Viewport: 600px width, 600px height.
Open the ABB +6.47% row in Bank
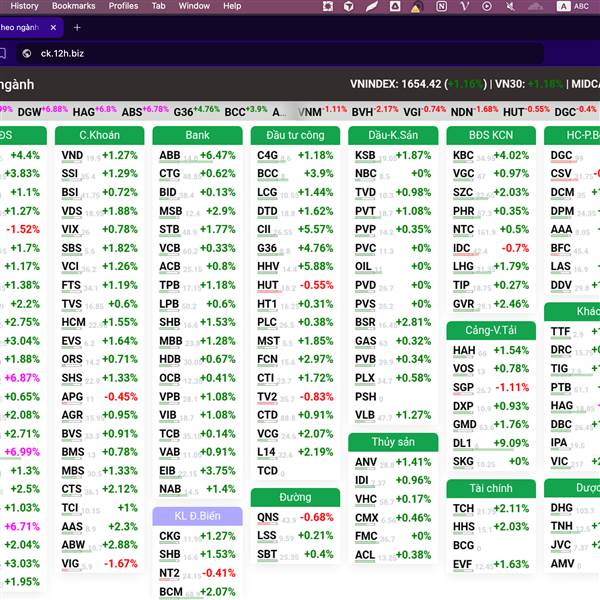(197, 156)
